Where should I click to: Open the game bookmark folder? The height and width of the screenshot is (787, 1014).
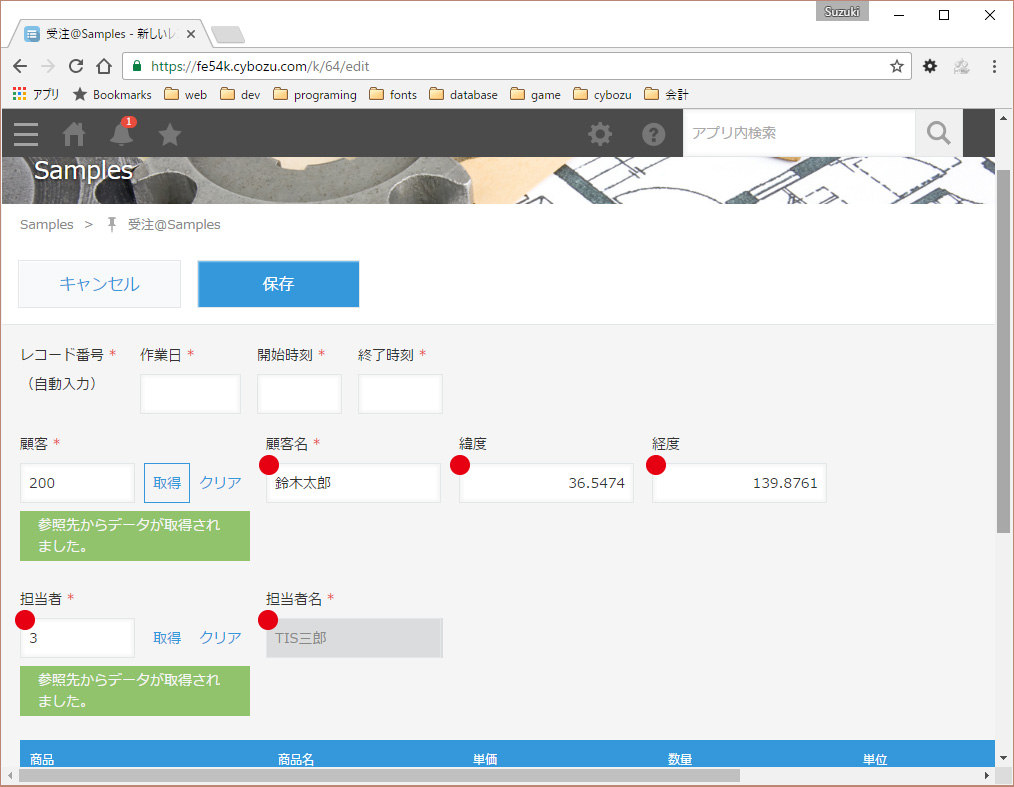click(x=535, y=94)
